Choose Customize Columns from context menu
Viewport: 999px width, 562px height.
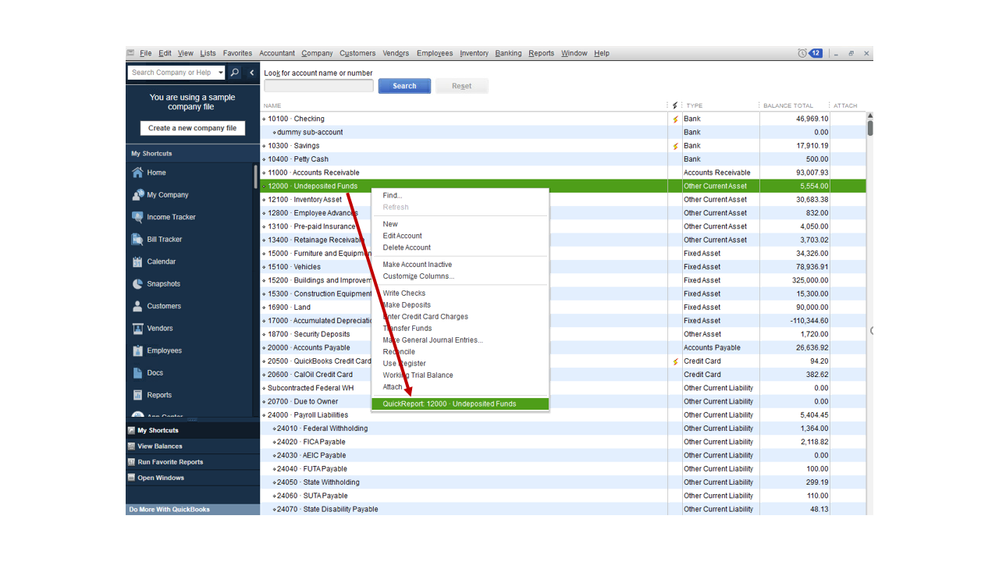pos(418,277)
